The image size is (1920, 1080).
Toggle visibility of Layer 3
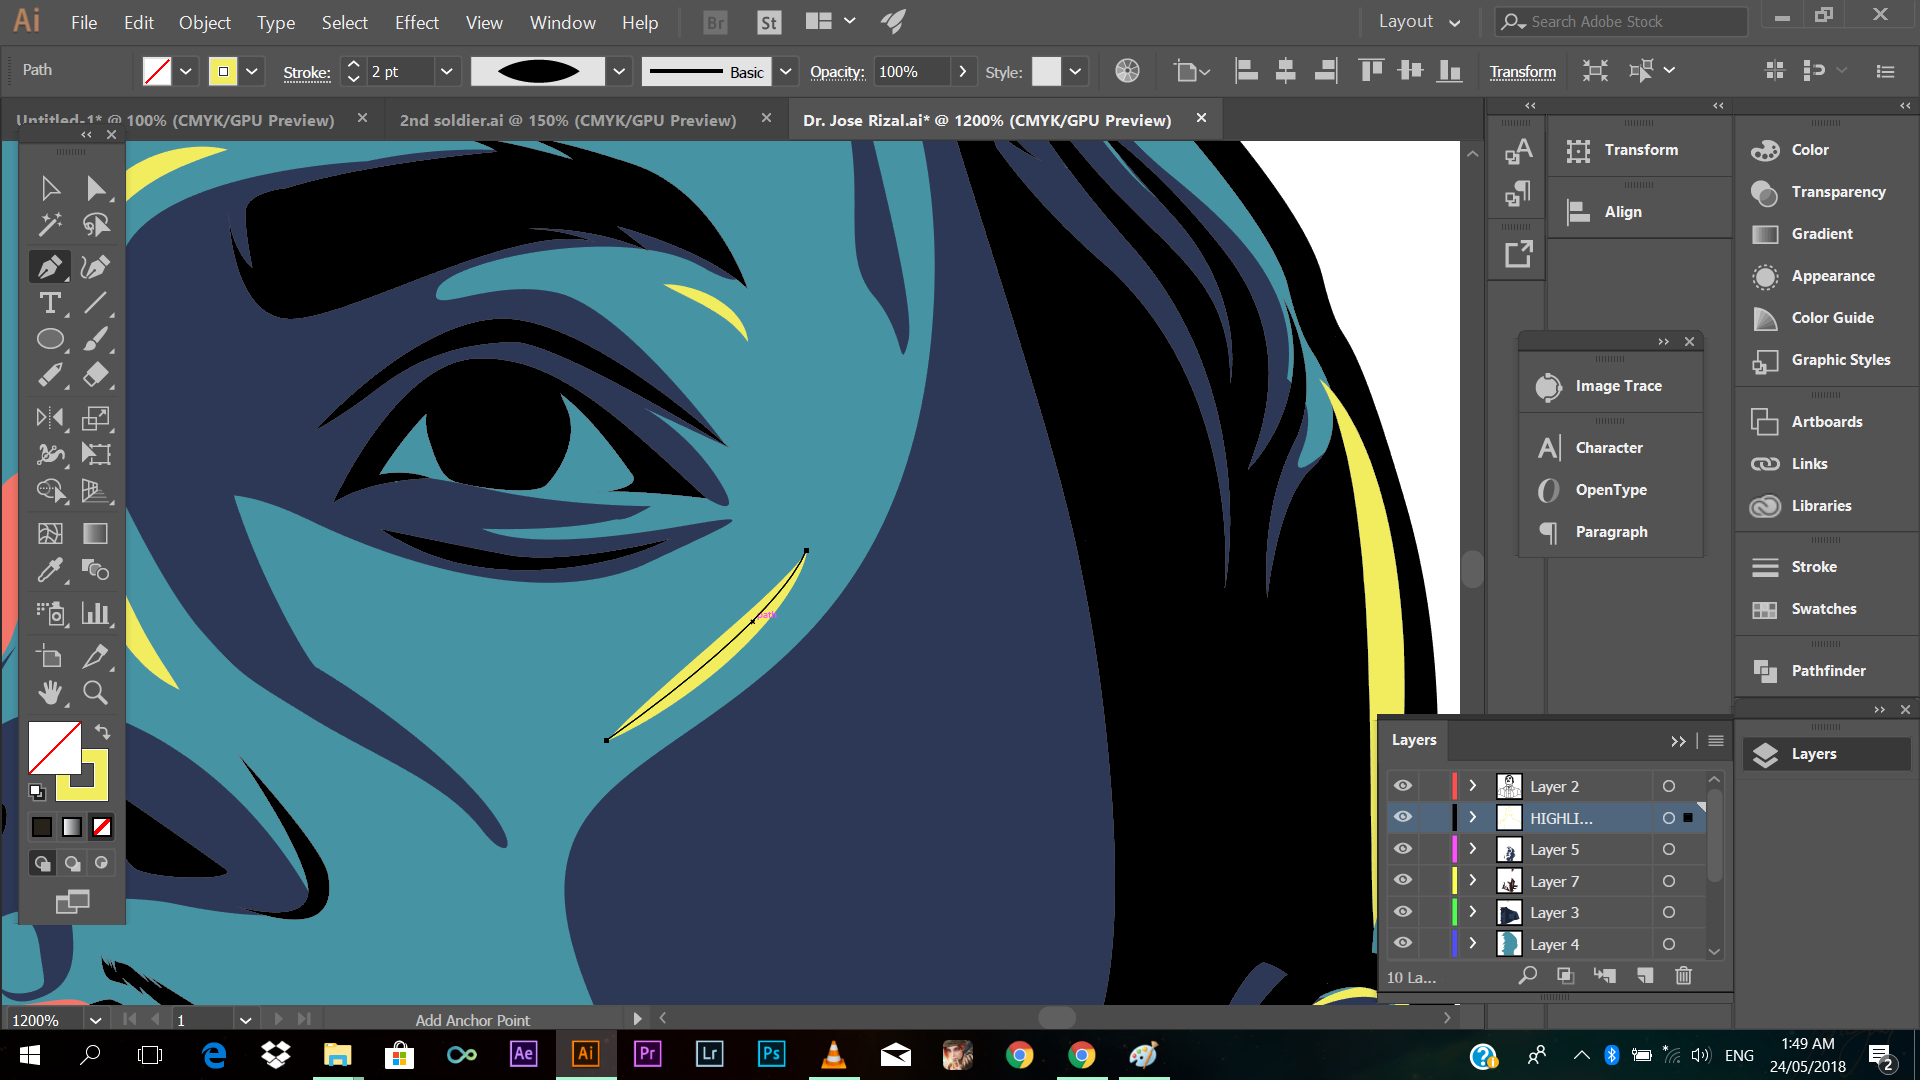1403,912
